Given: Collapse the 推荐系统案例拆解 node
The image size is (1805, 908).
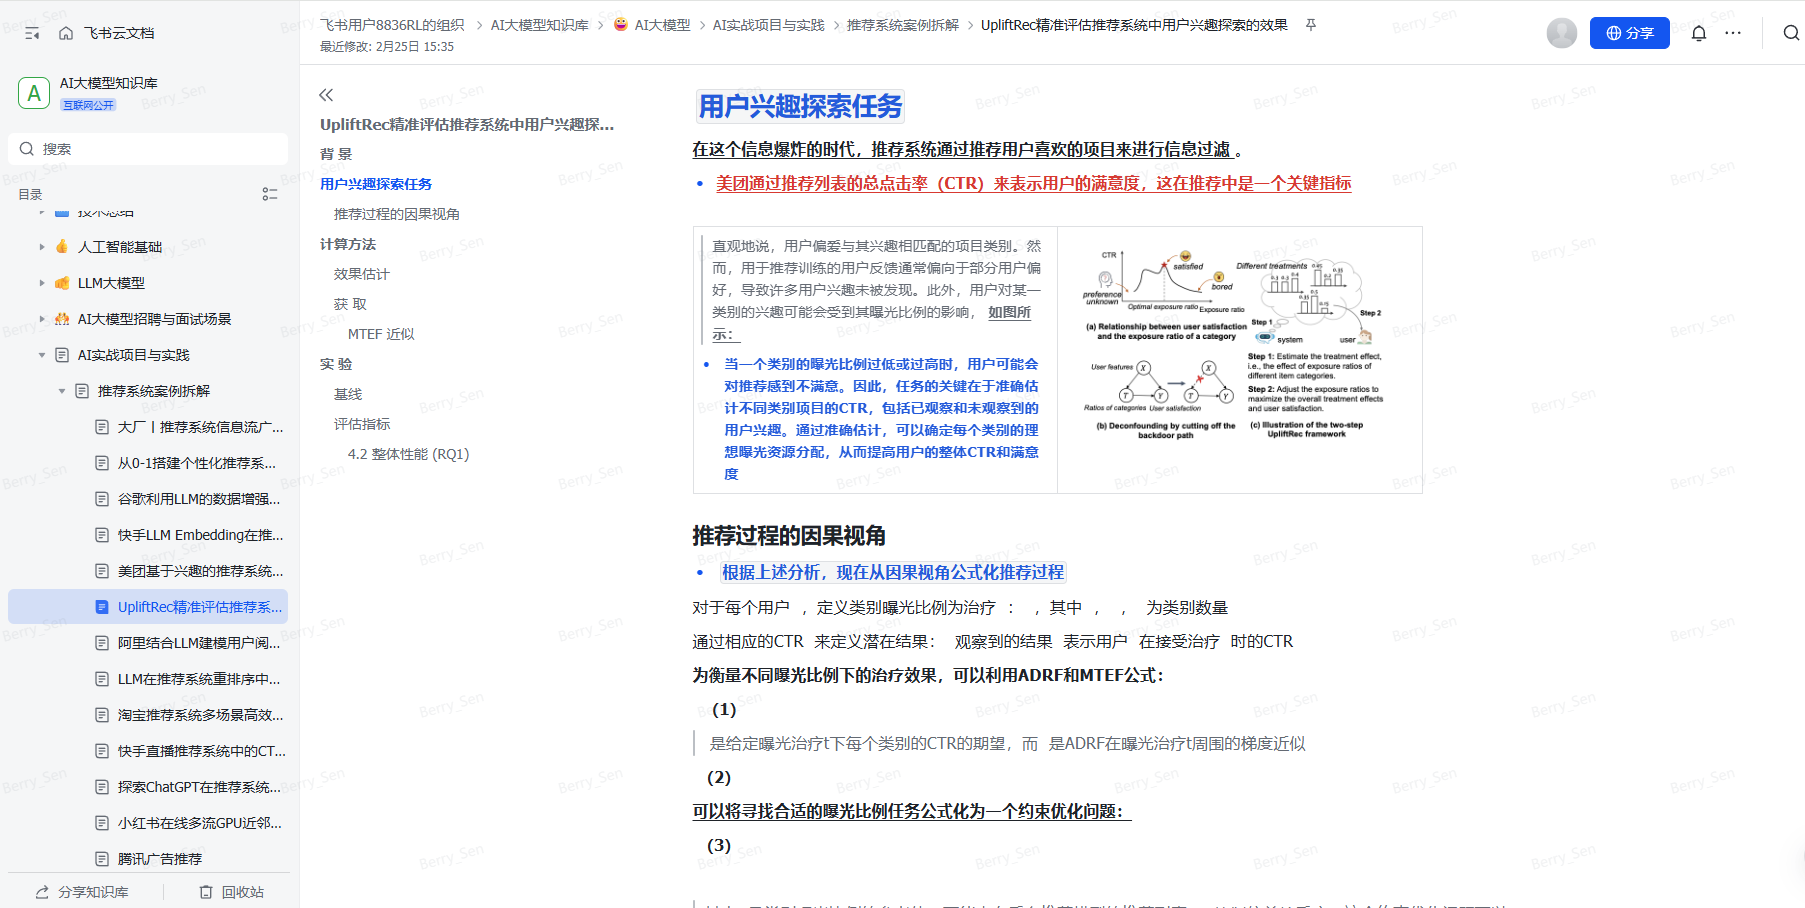Looking at the screenshot, I should tap(62, 391).
